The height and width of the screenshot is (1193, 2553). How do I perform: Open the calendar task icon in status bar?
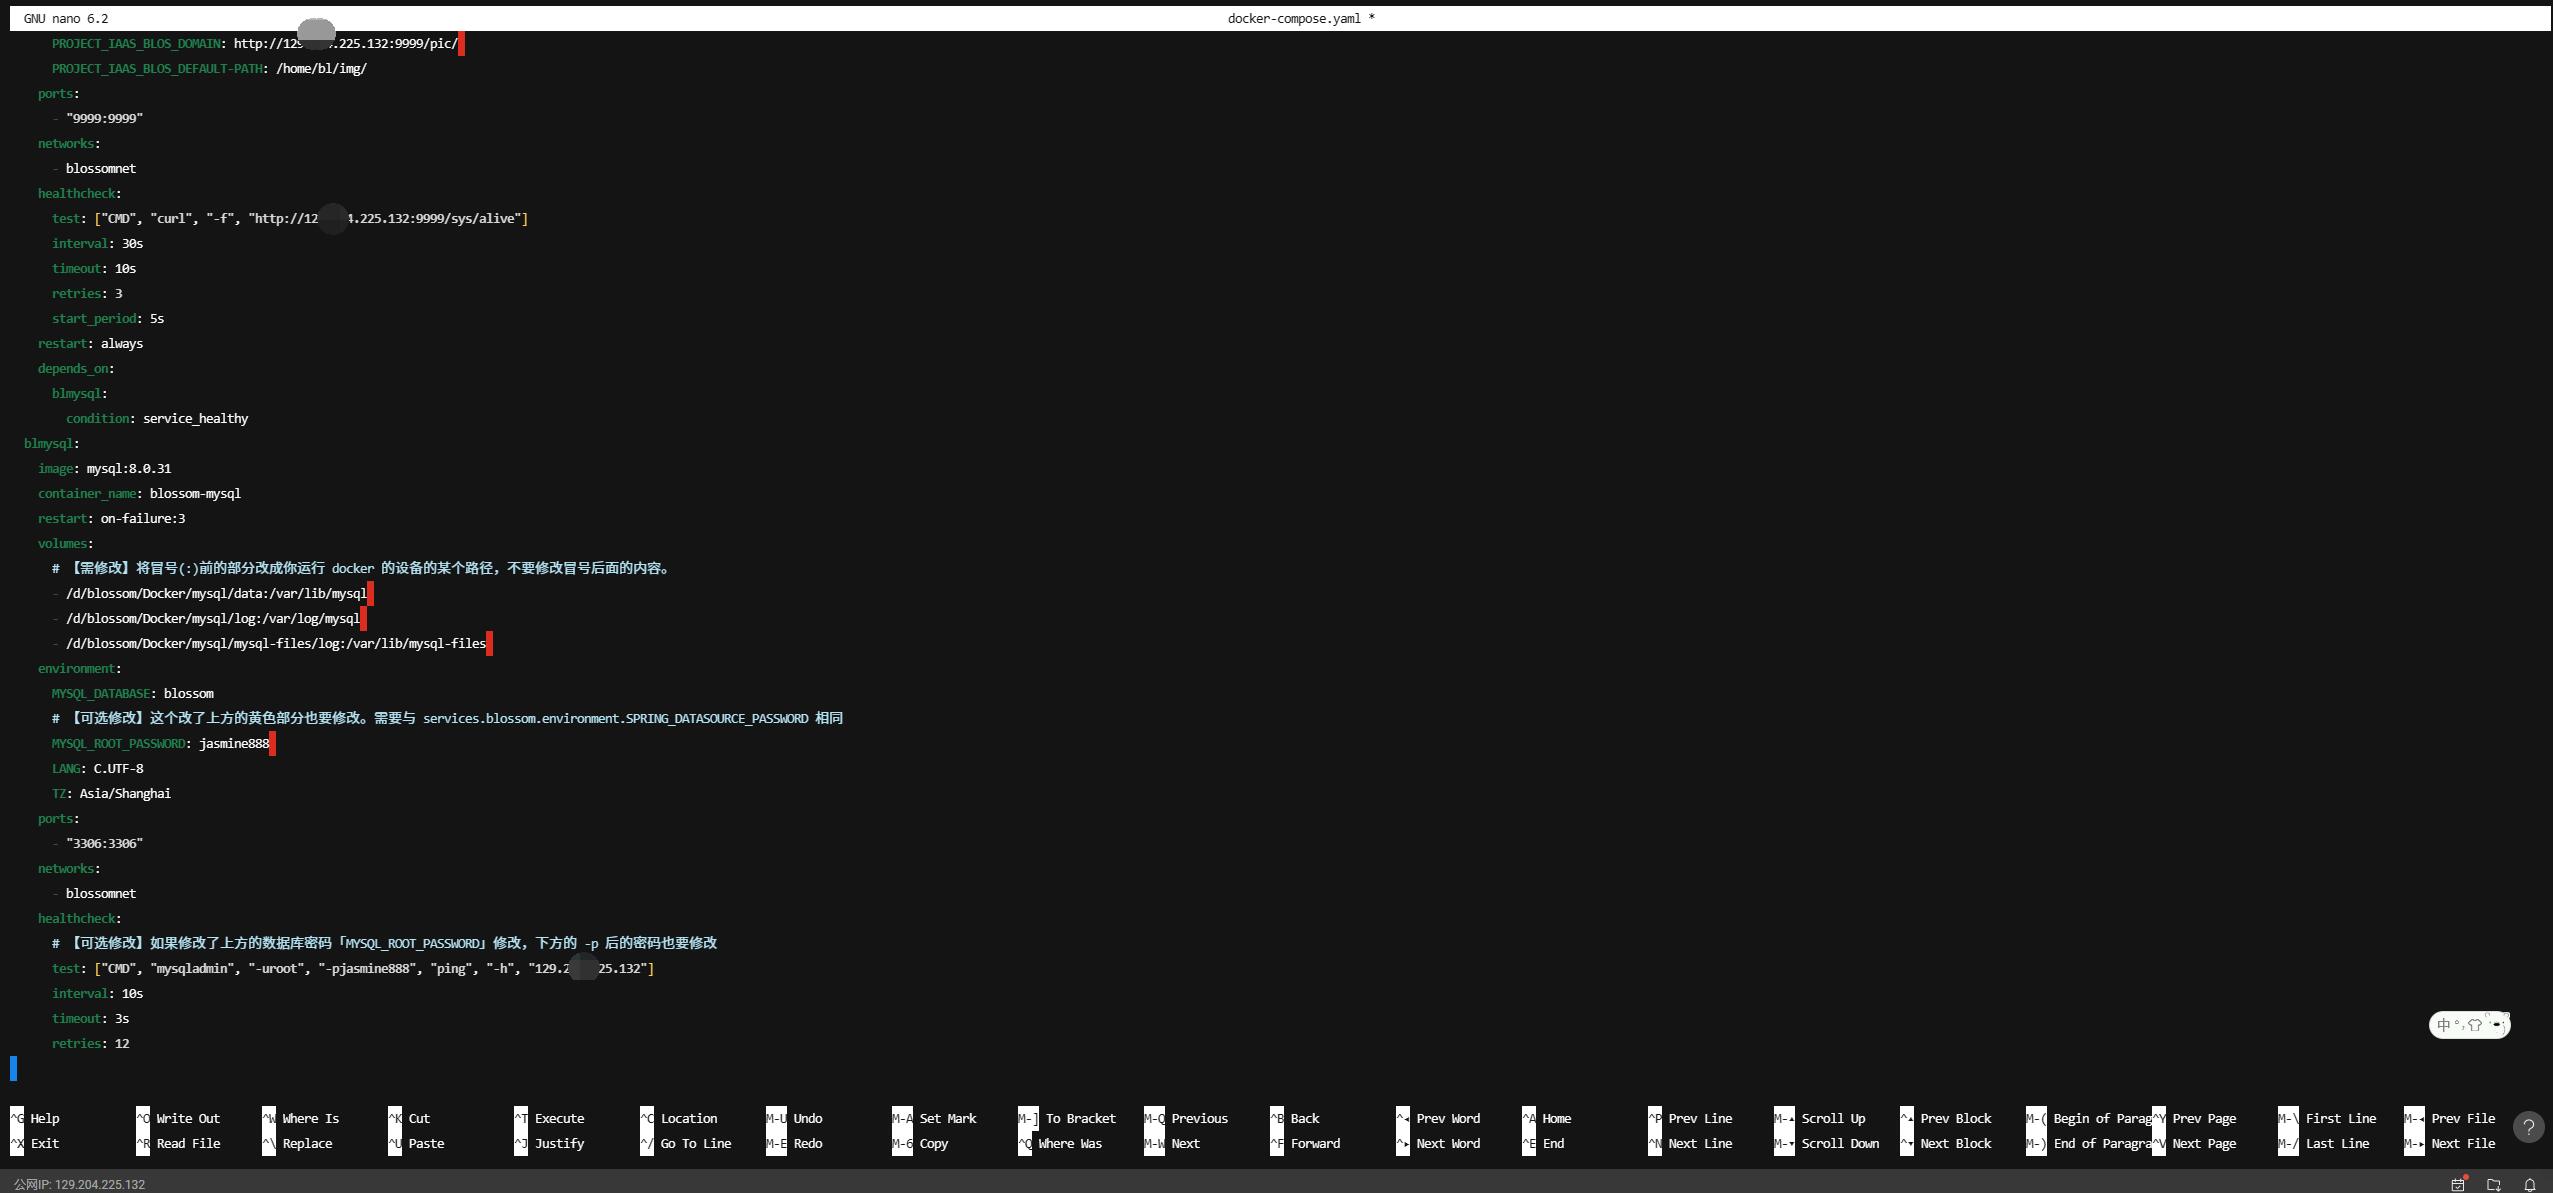pyautogui.click(x=2457, y=1184)
